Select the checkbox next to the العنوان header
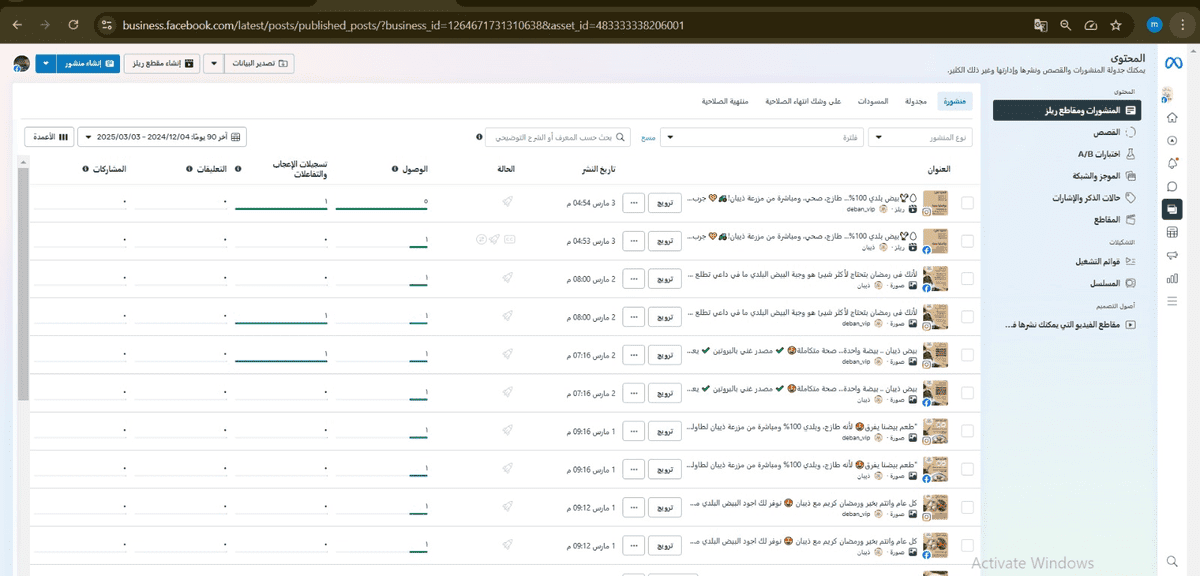The image size is (1200, 576). tap(966, 168)
